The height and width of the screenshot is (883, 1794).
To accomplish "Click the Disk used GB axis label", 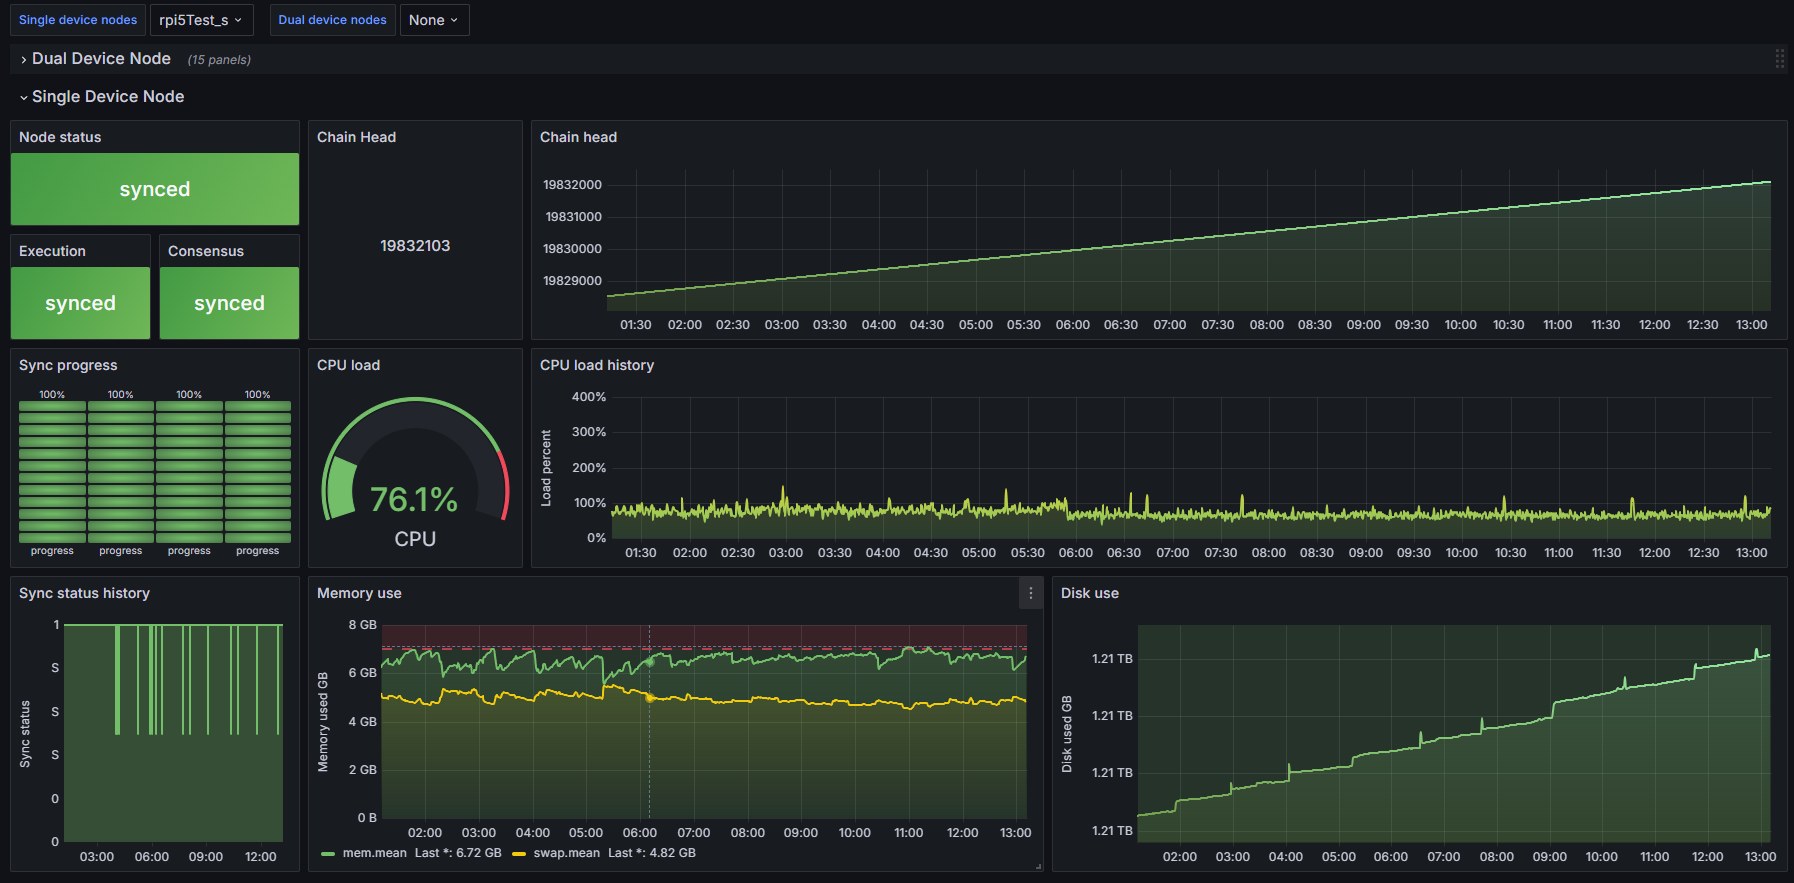I will pos(1067,734).
